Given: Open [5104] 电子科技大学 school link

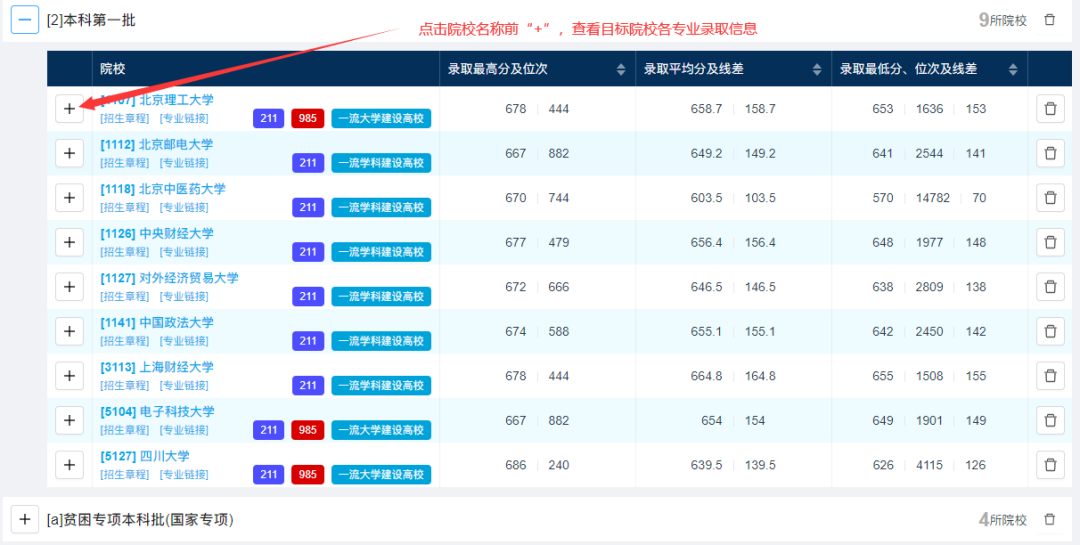Looking at the screenshot, I should coord(157,411).
